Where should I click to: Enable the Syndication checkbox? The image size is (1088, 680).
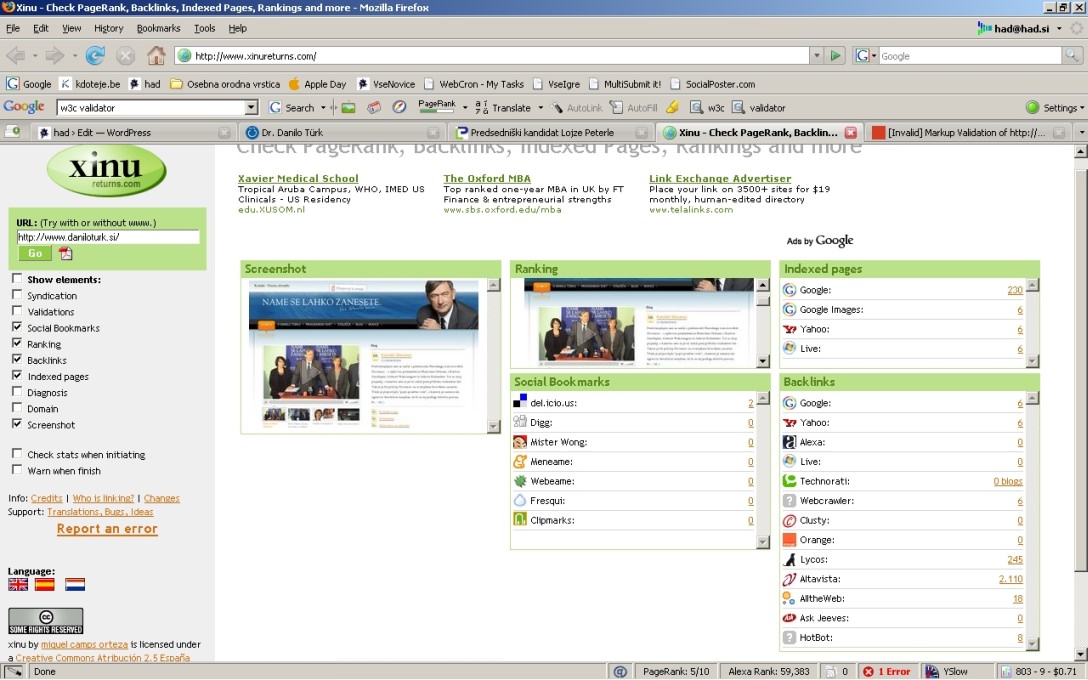[17, 294]
